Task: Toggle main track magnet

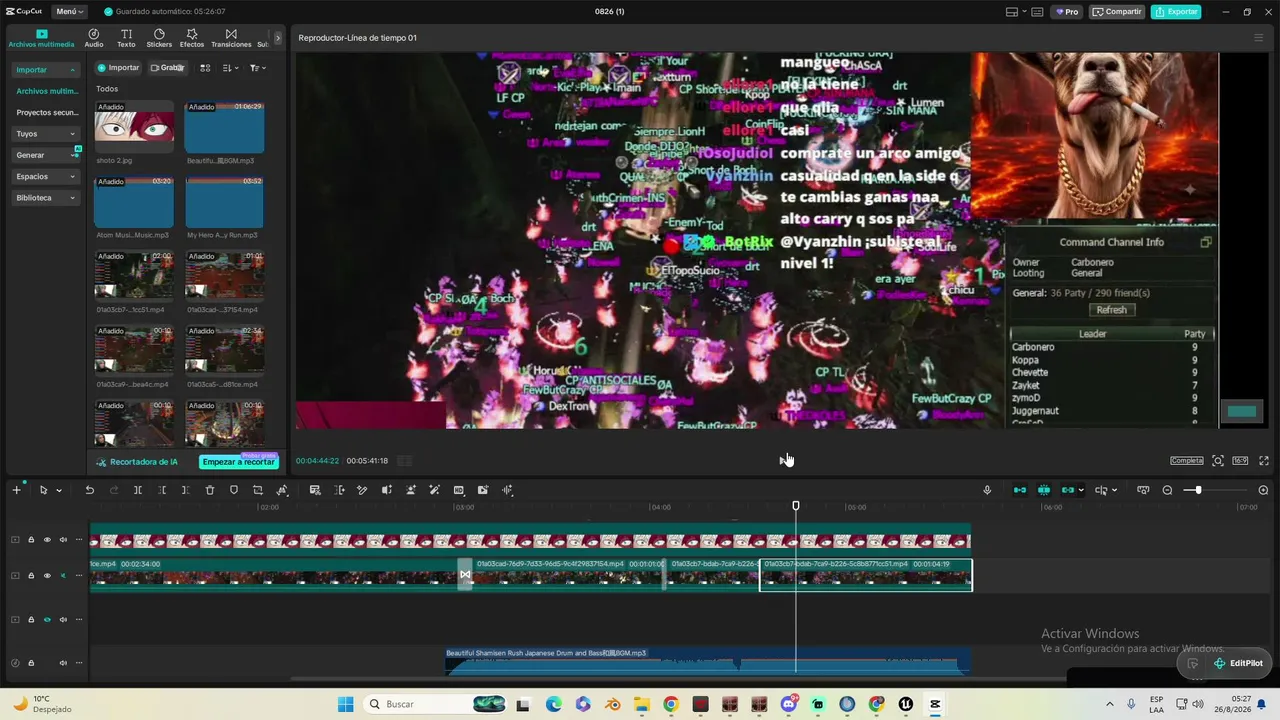Action: (1020, 490)
